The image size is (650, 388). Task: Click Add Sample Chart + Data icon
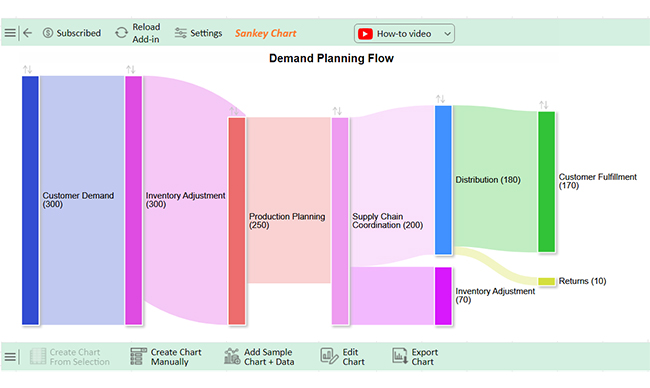click(232, 356)
